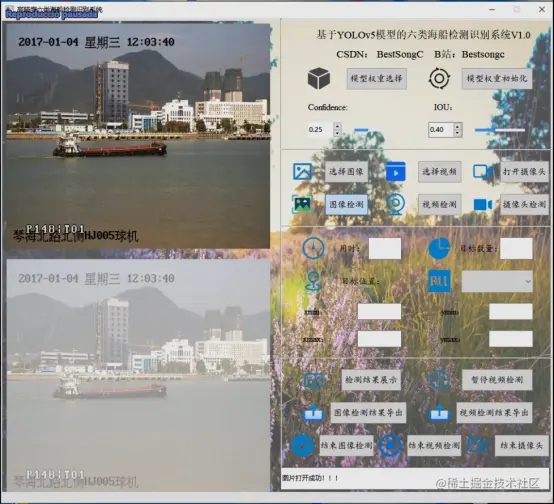Click the record circle icon beside 结束视频检测
Image resolution: width=554 pixels, height=504 pixels.
(x=390, y=445)
